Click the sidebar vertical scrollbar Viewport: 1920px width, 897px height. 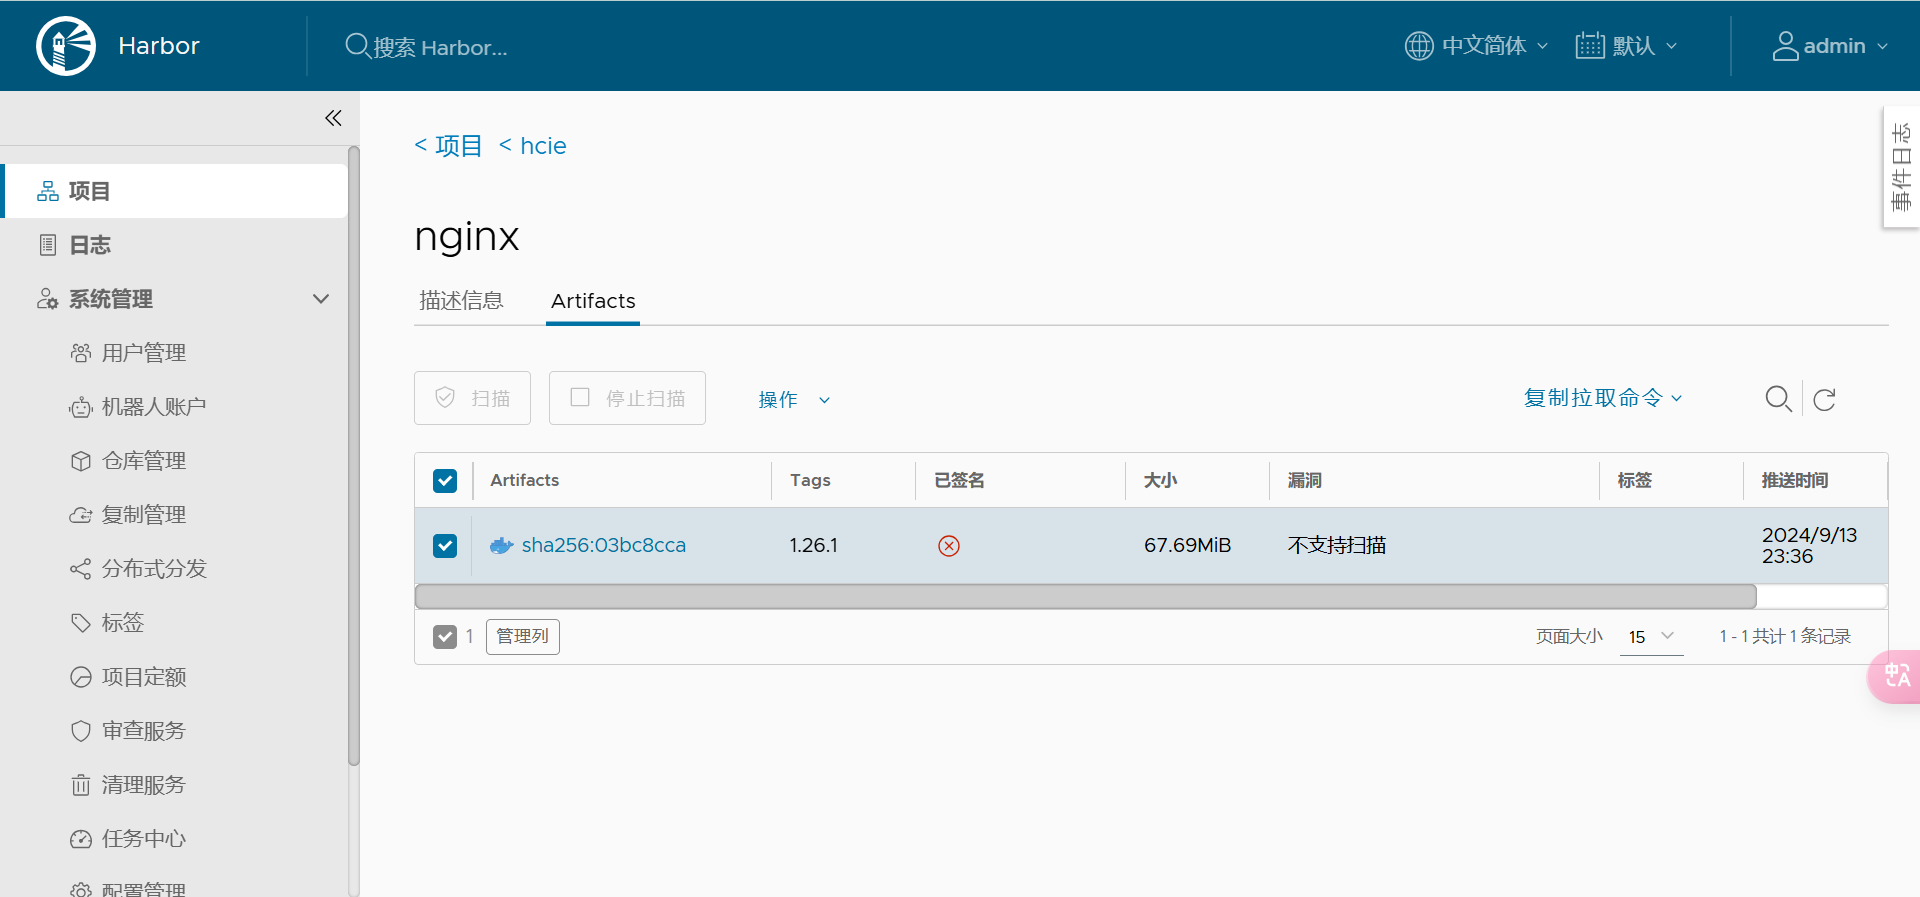(353, 455)
